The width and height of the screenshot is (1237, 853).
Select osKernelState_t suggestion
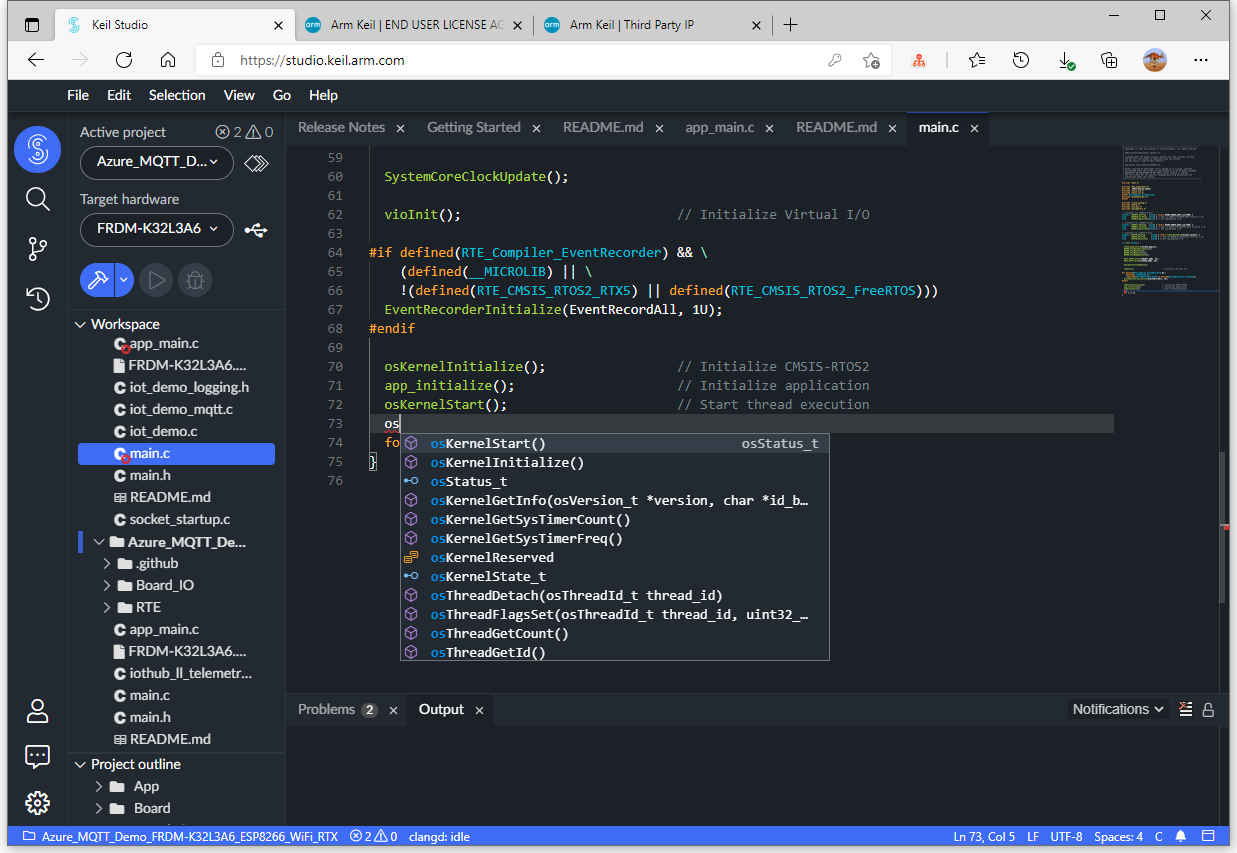[615, 576]
